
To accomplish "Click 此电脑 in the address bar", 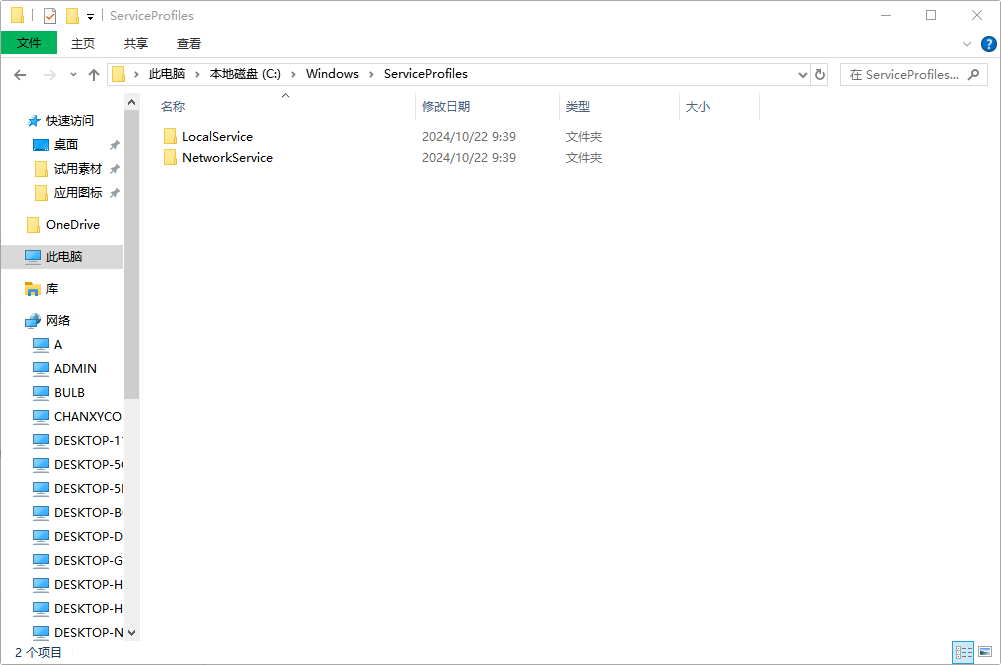I will coord(167,74).
